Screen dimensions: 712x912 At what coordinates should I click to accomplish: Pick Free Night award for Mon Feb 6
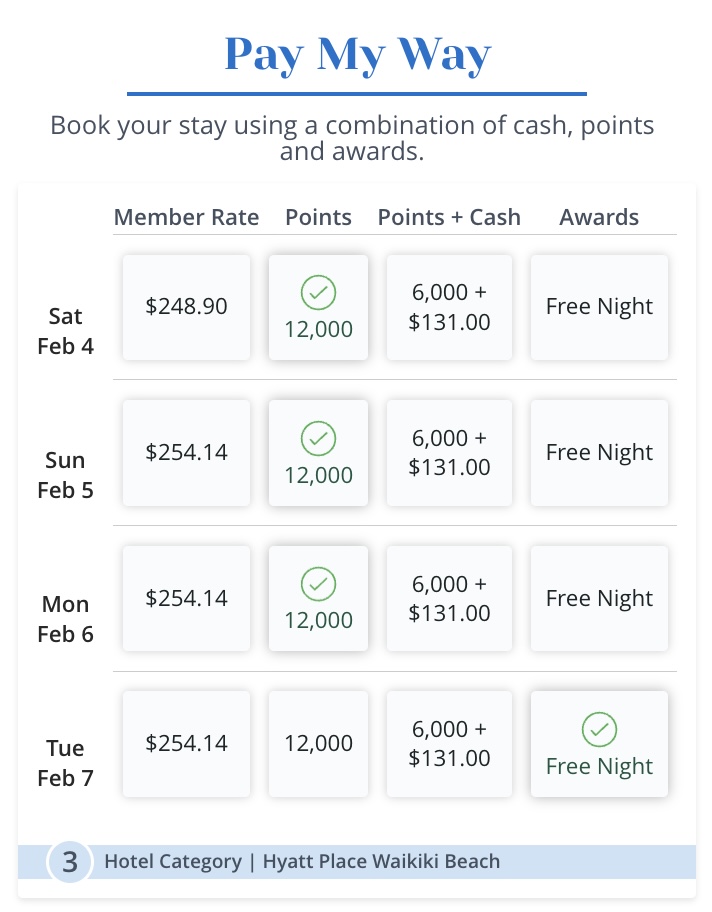pyautogui.click(x=599, y=598)
